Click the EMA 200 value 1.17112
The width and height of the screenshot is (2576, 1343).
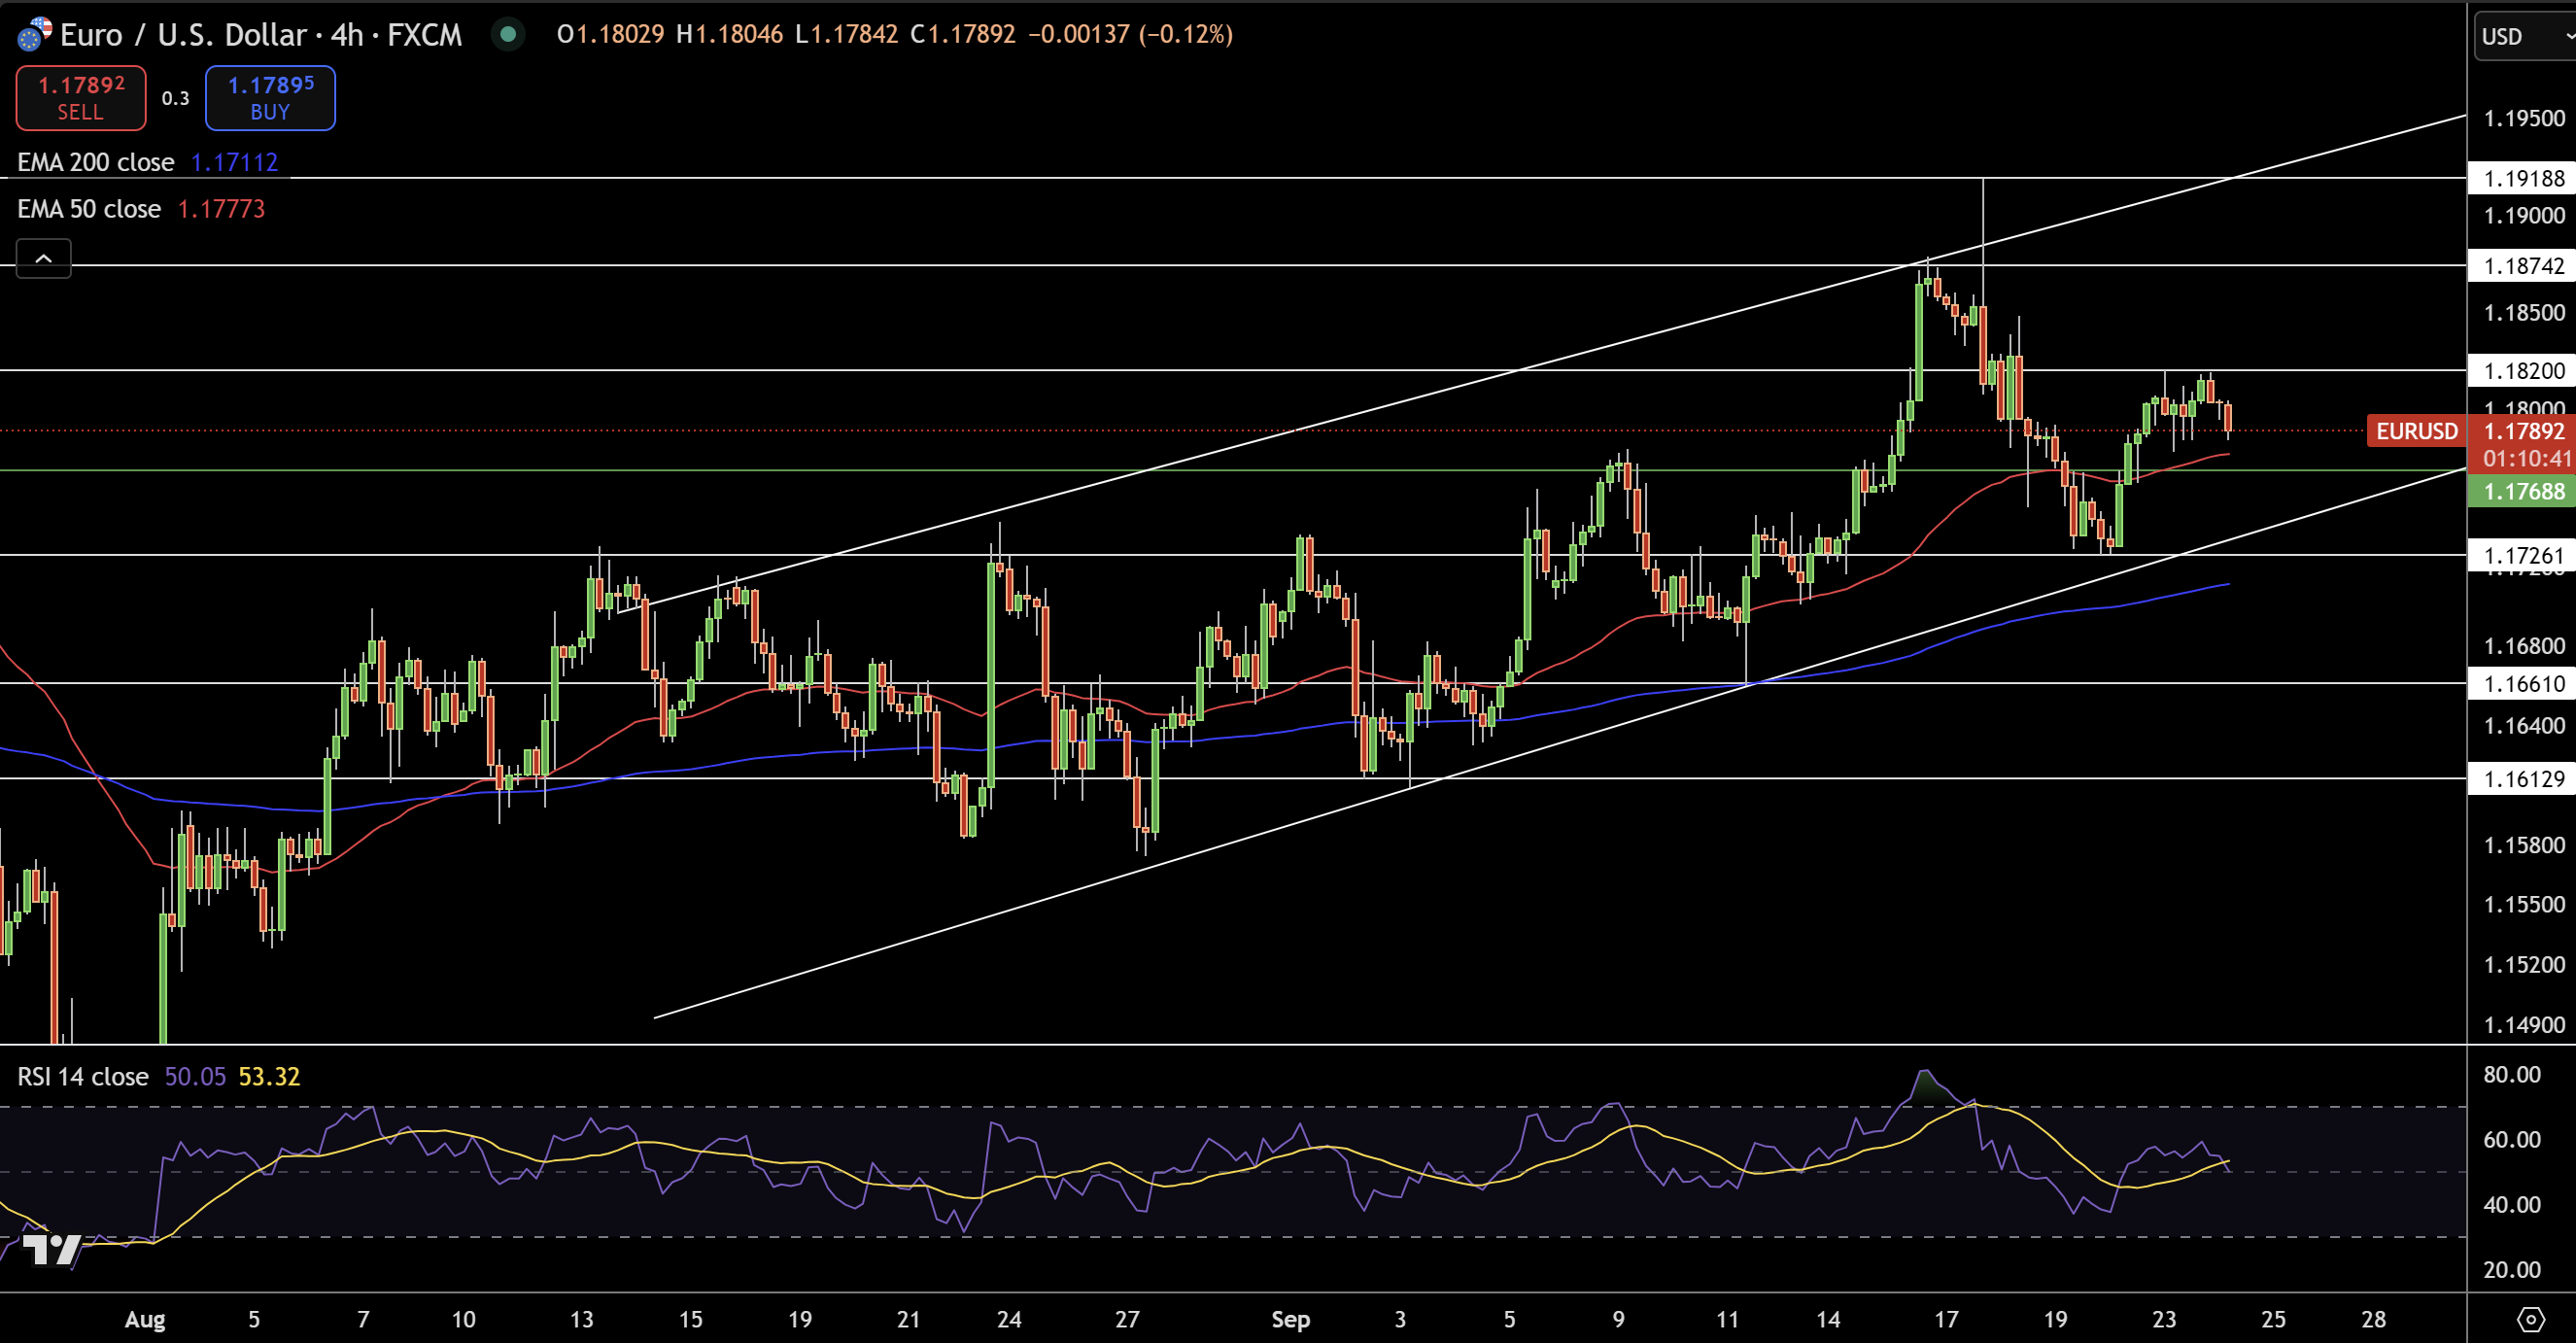coord(234,162)
